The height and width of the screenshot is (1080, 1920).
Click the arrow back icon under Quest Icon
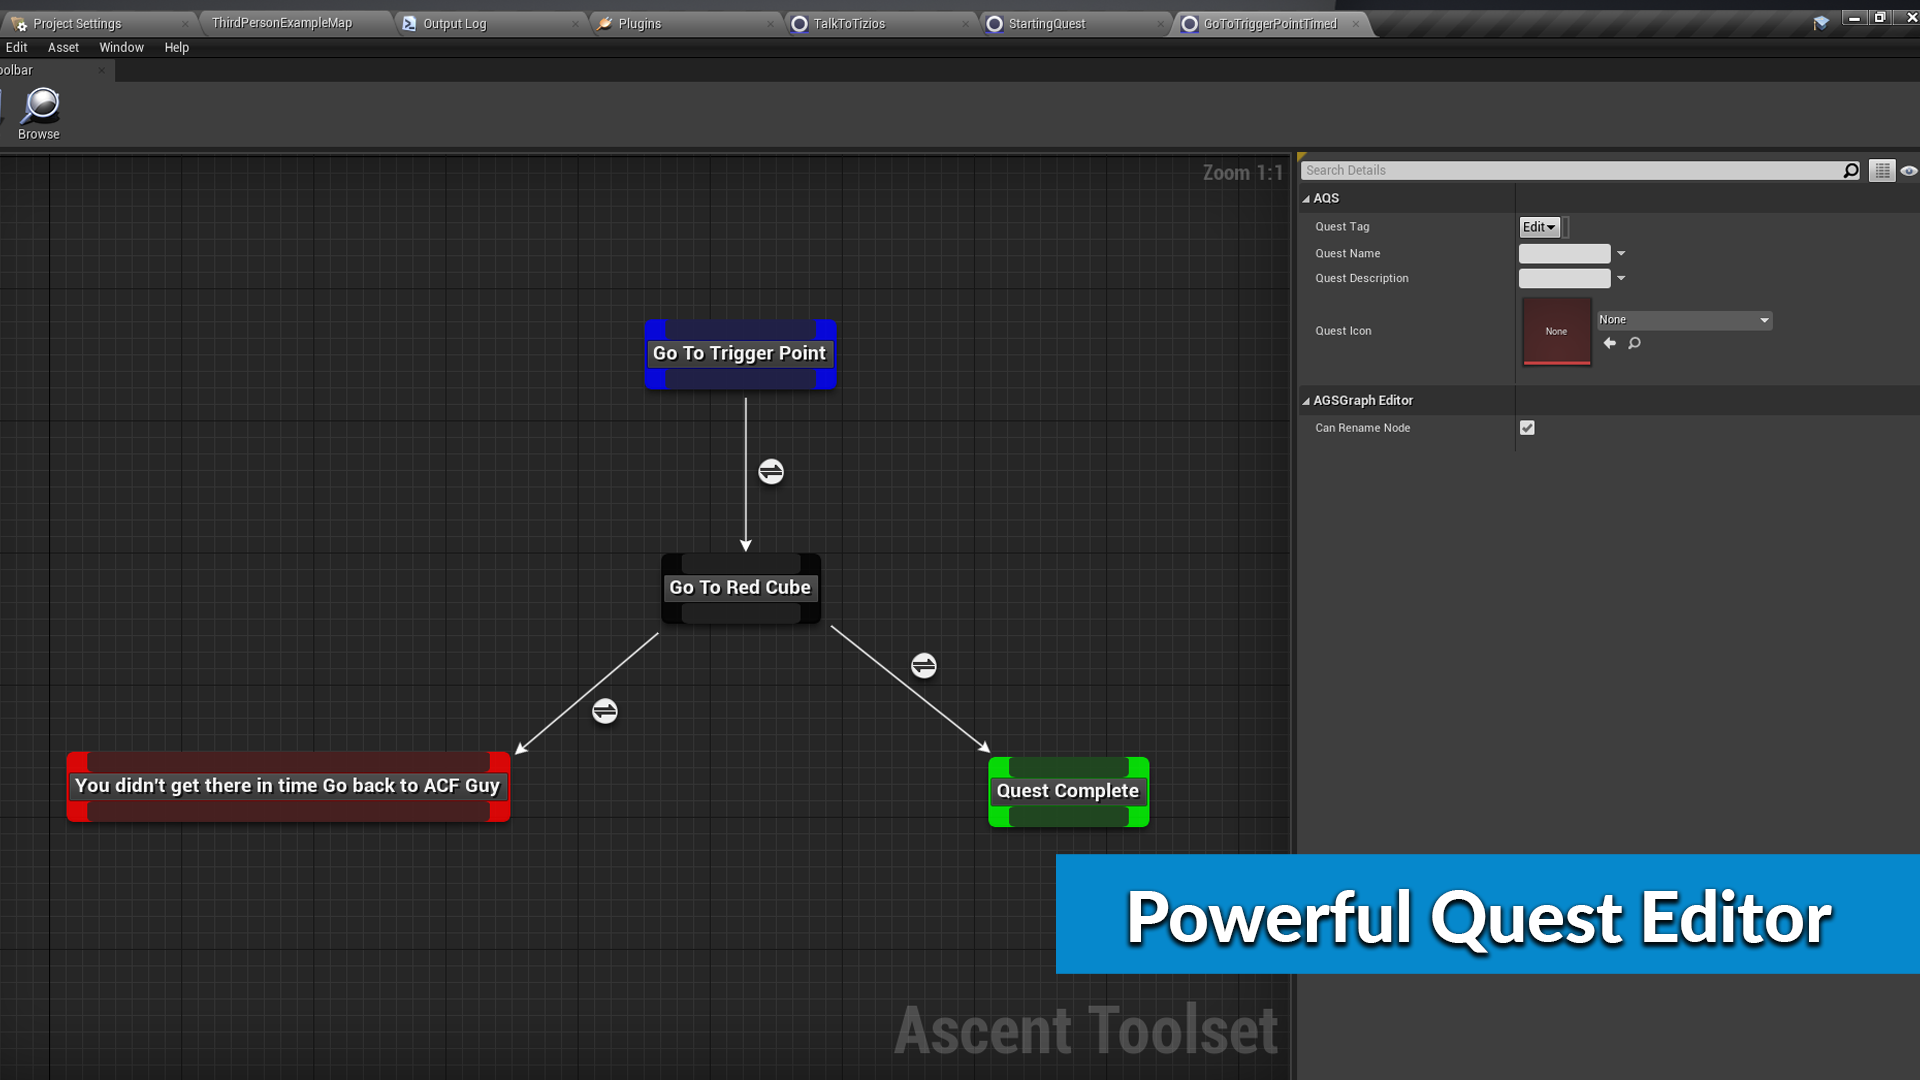click(x=1610, y=343)
